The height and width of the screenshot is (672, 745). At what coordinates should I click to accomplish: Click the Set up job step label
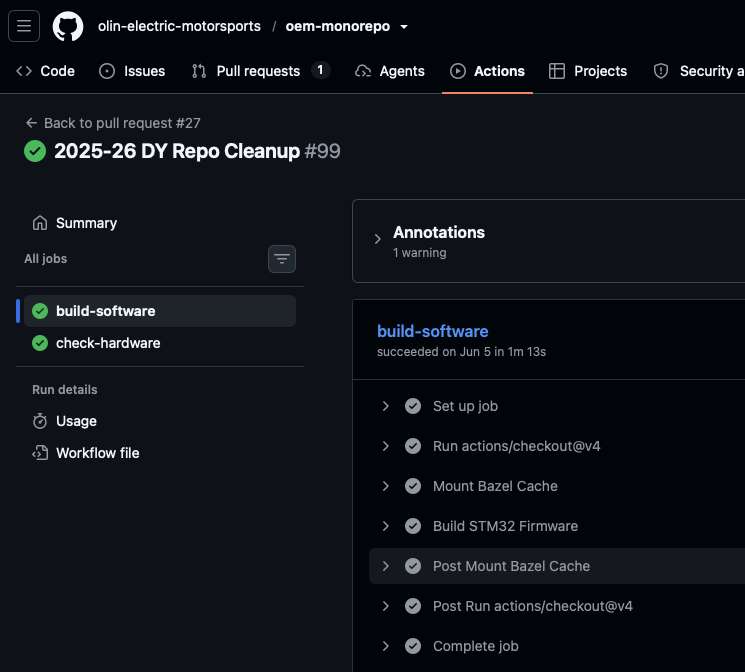click(465, 406)
